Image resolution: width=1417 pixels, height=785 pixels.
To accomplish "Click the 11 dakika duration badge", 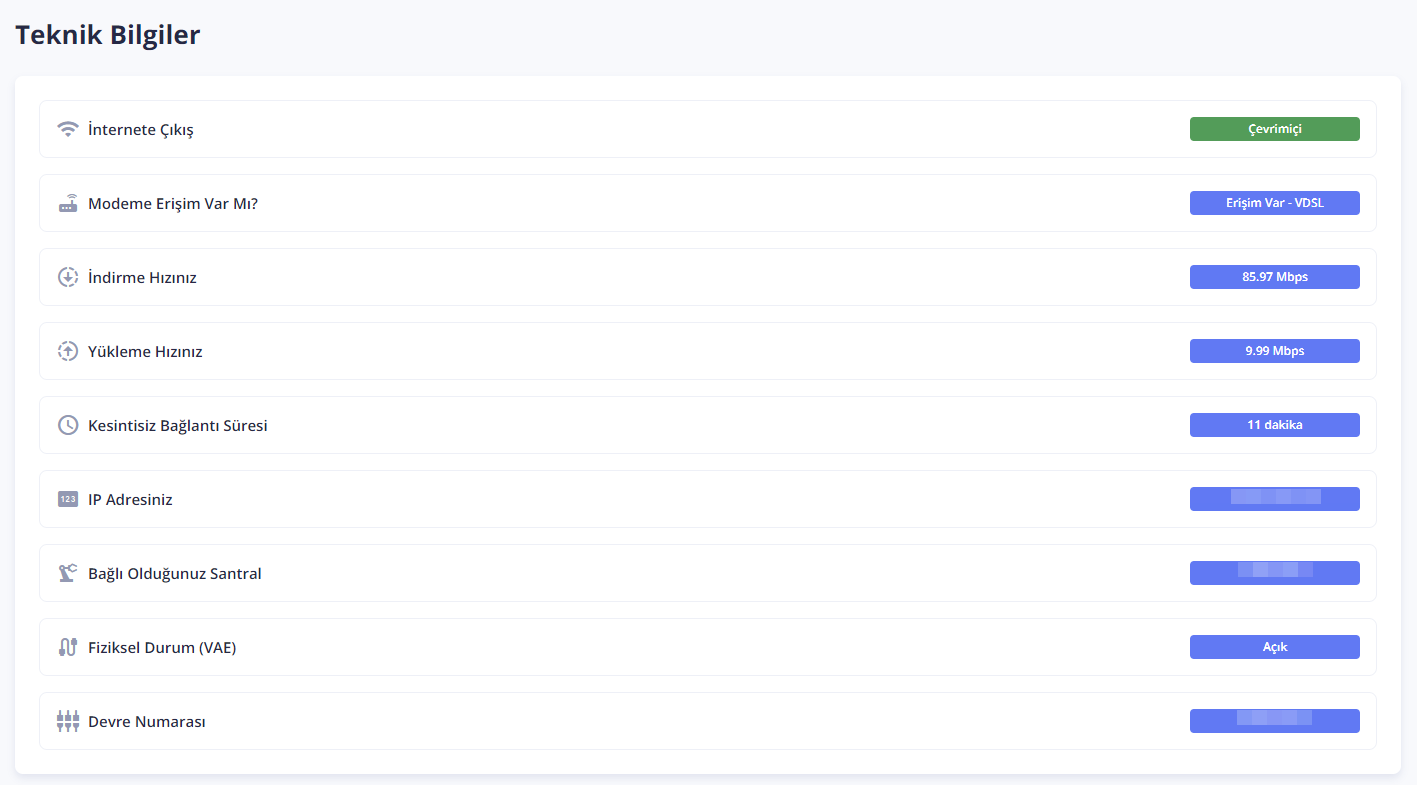I will [x=1274, y=425].
